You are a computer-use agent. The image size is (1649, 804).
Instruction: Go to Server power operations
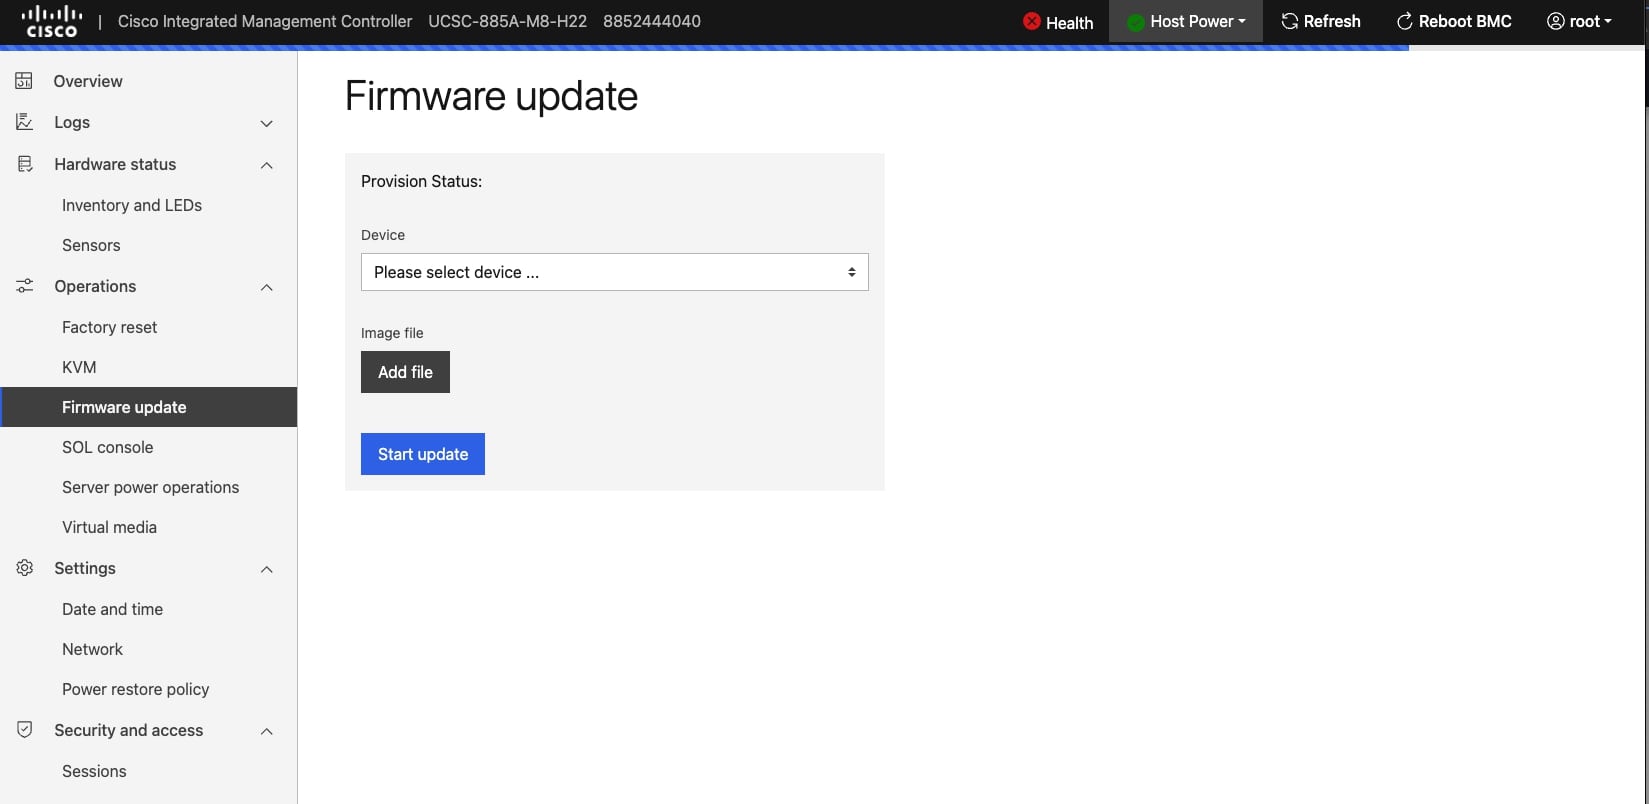tap(151, 487)
